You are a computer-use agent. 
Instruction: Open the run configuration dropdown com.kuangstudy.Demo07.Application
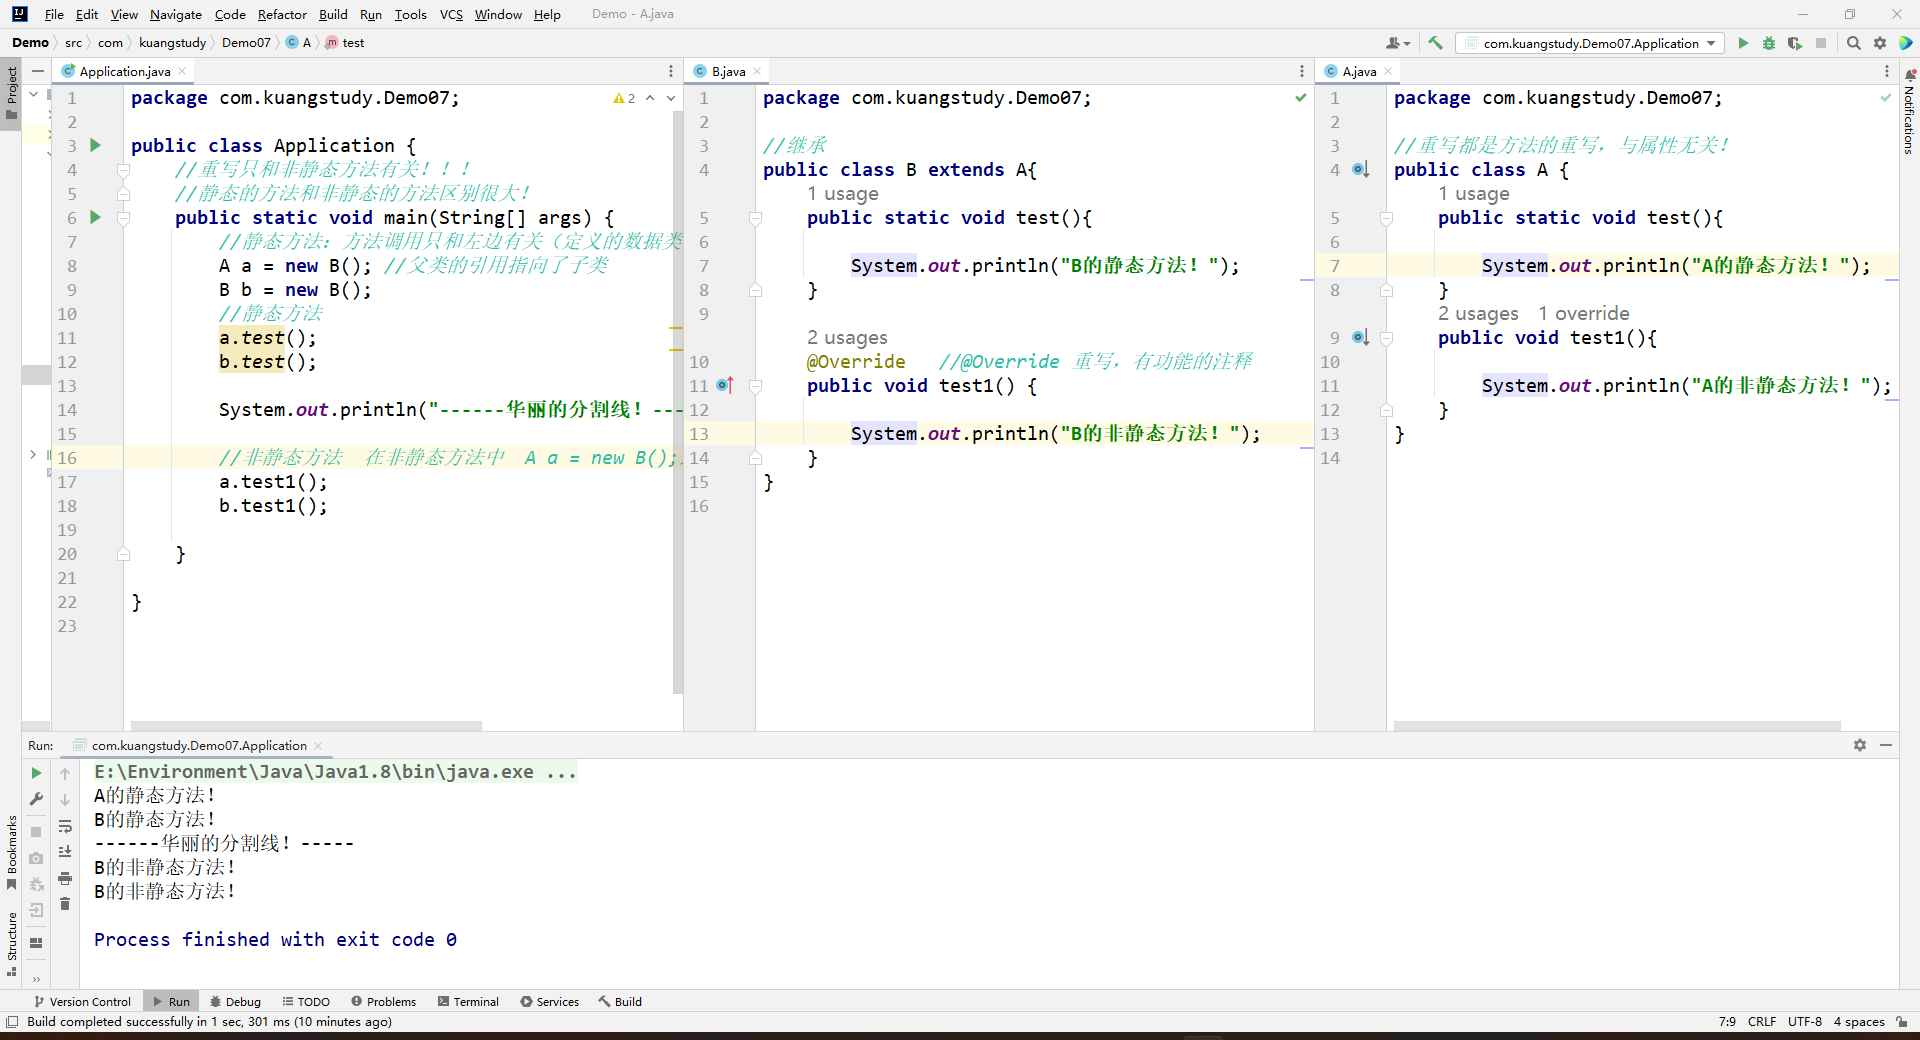pos(1590,43)
